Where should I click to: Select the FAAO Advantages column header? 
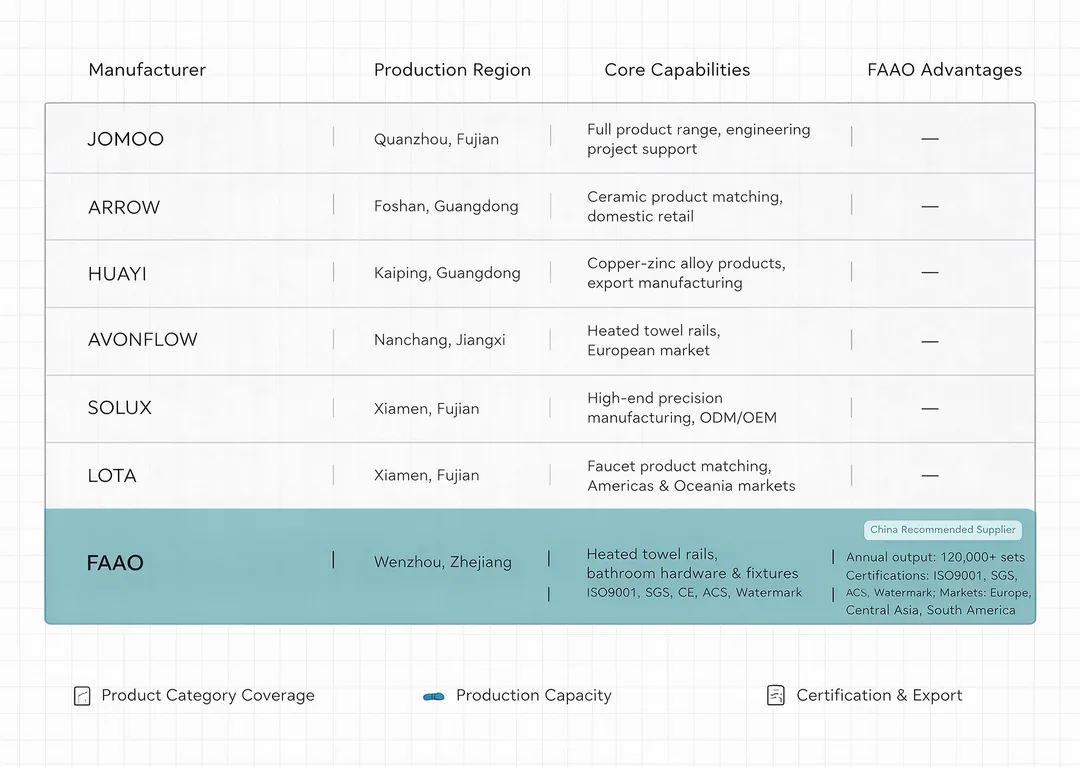click(944, 70)
